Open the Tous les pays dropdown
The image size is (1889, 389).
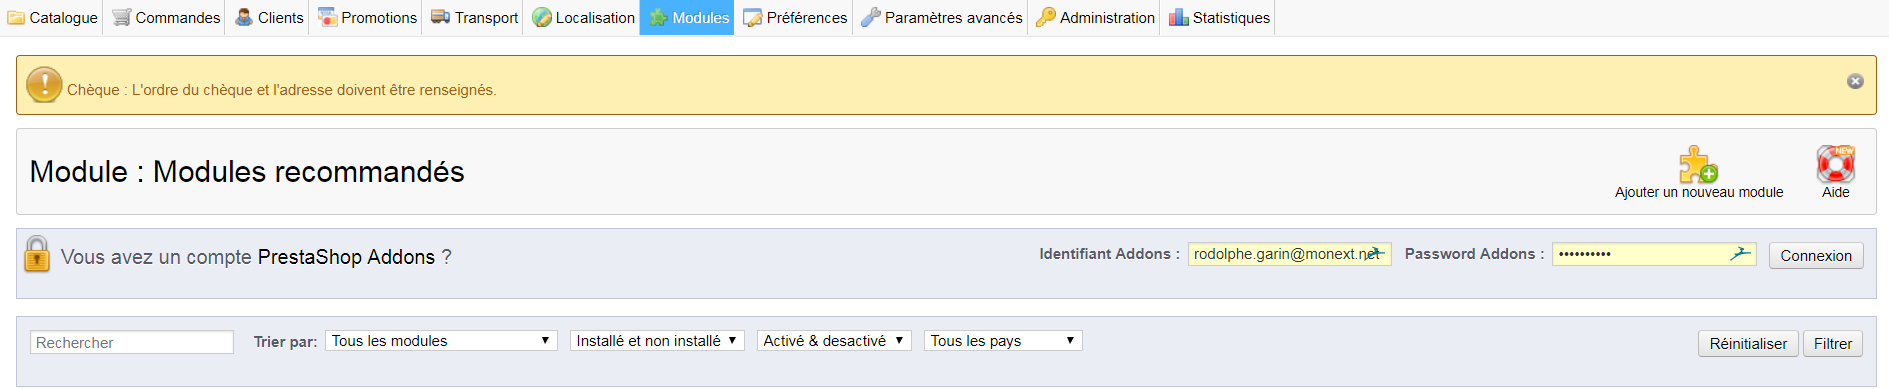pyautogui.click(x=1003, y=341)
